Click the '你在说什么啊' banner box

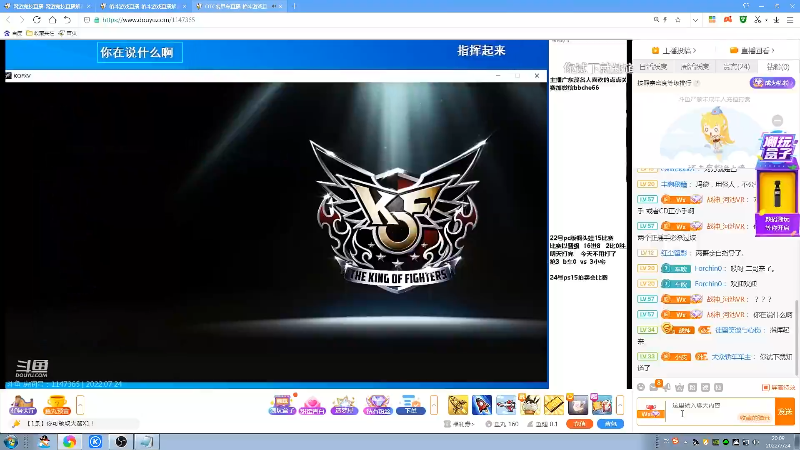click(140, 53)
